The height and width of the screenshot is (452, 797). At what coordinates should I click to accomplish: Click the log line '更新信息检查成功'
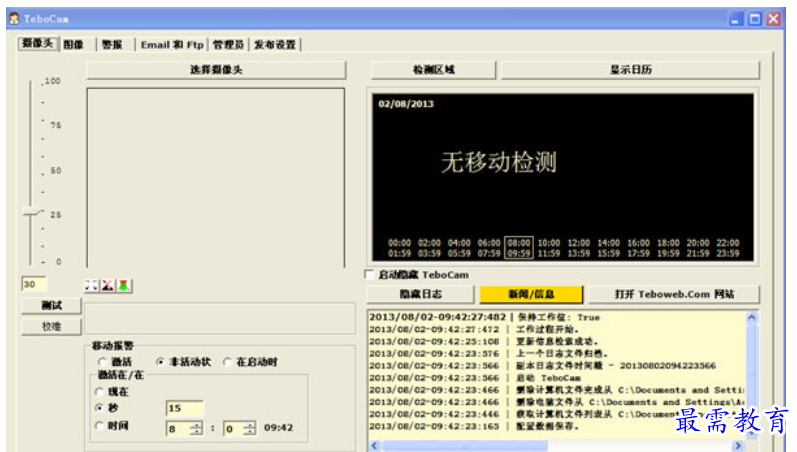point(484,341)
